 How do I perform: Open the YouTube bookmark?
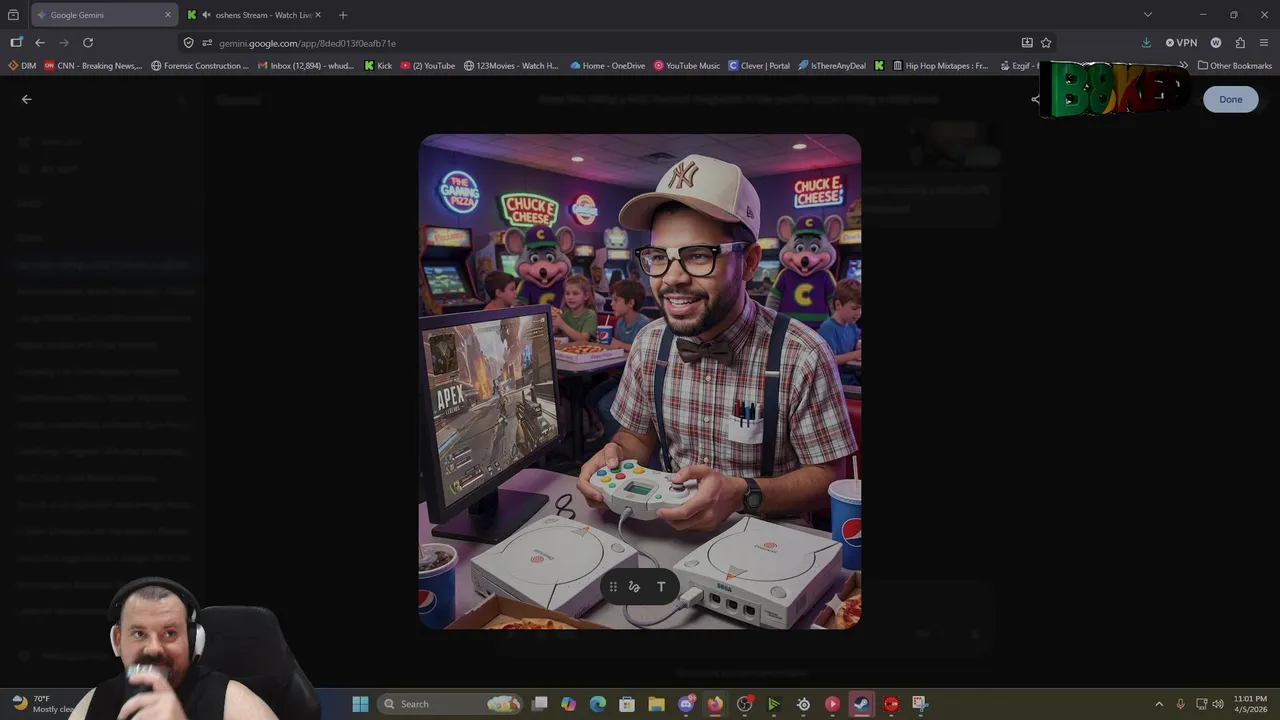428,66
